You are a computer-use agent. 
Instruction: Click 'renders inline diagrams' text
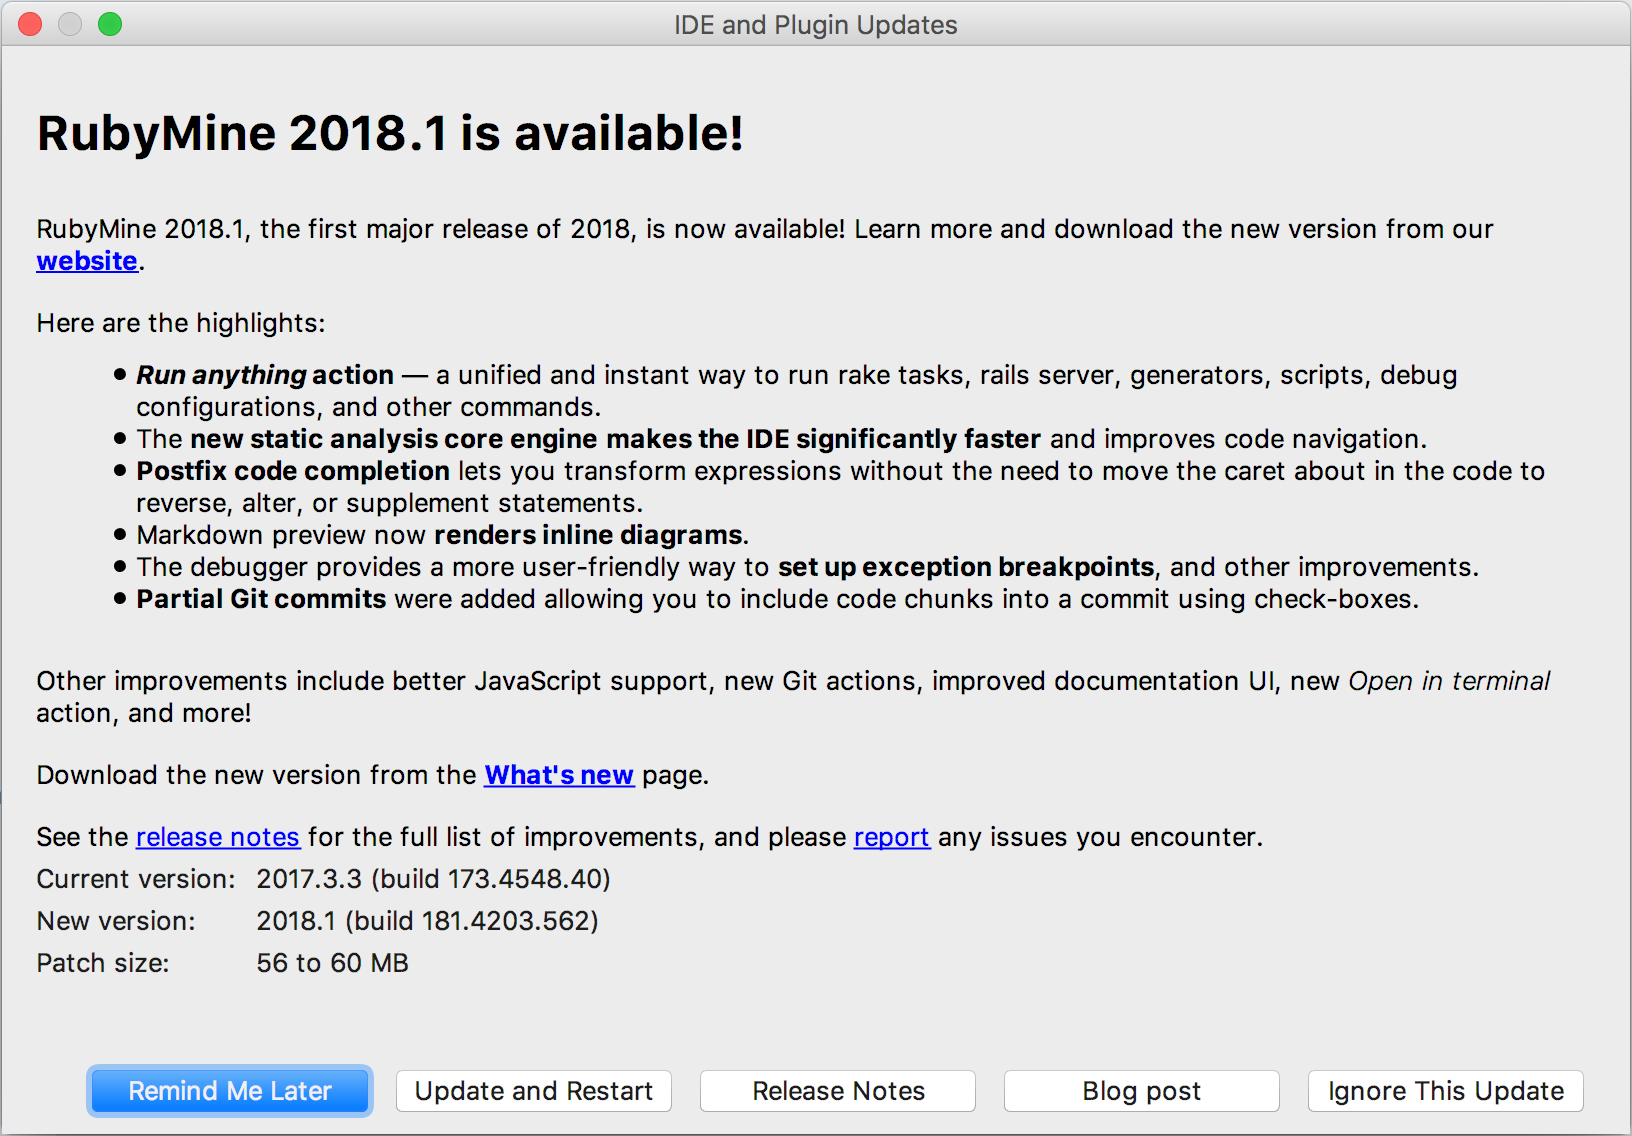pos(588,535)
